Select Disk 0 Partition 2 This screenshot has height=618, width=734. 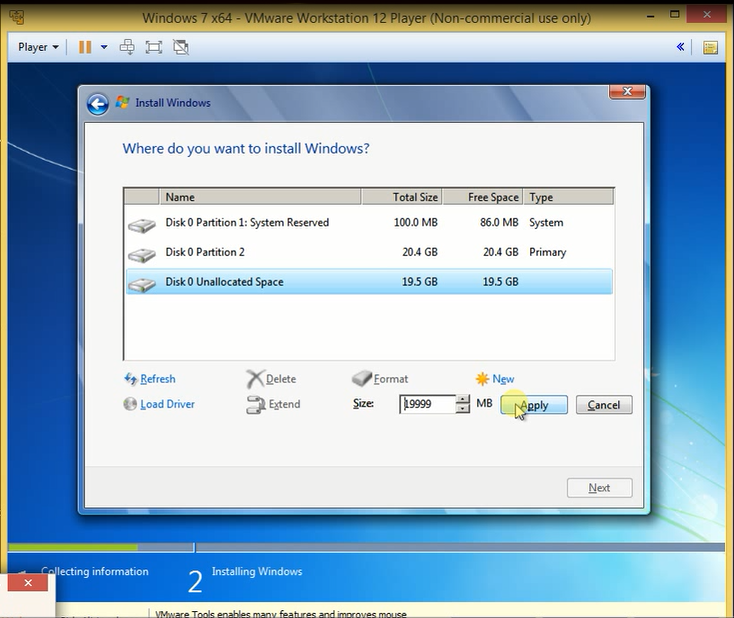pos(369,252)
